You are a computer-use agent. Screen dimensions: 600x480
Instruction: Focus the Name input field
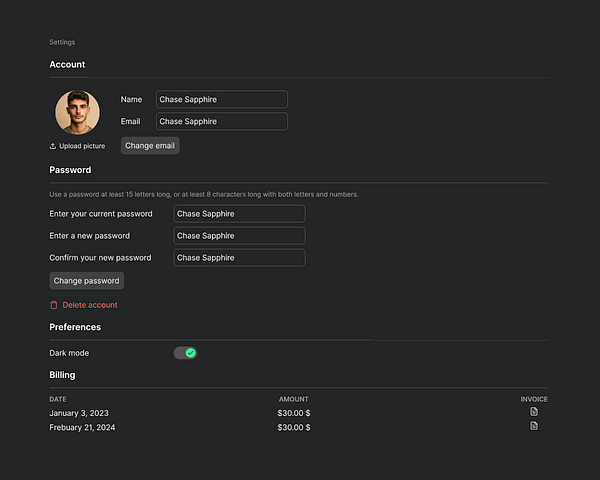click(221, 100)
